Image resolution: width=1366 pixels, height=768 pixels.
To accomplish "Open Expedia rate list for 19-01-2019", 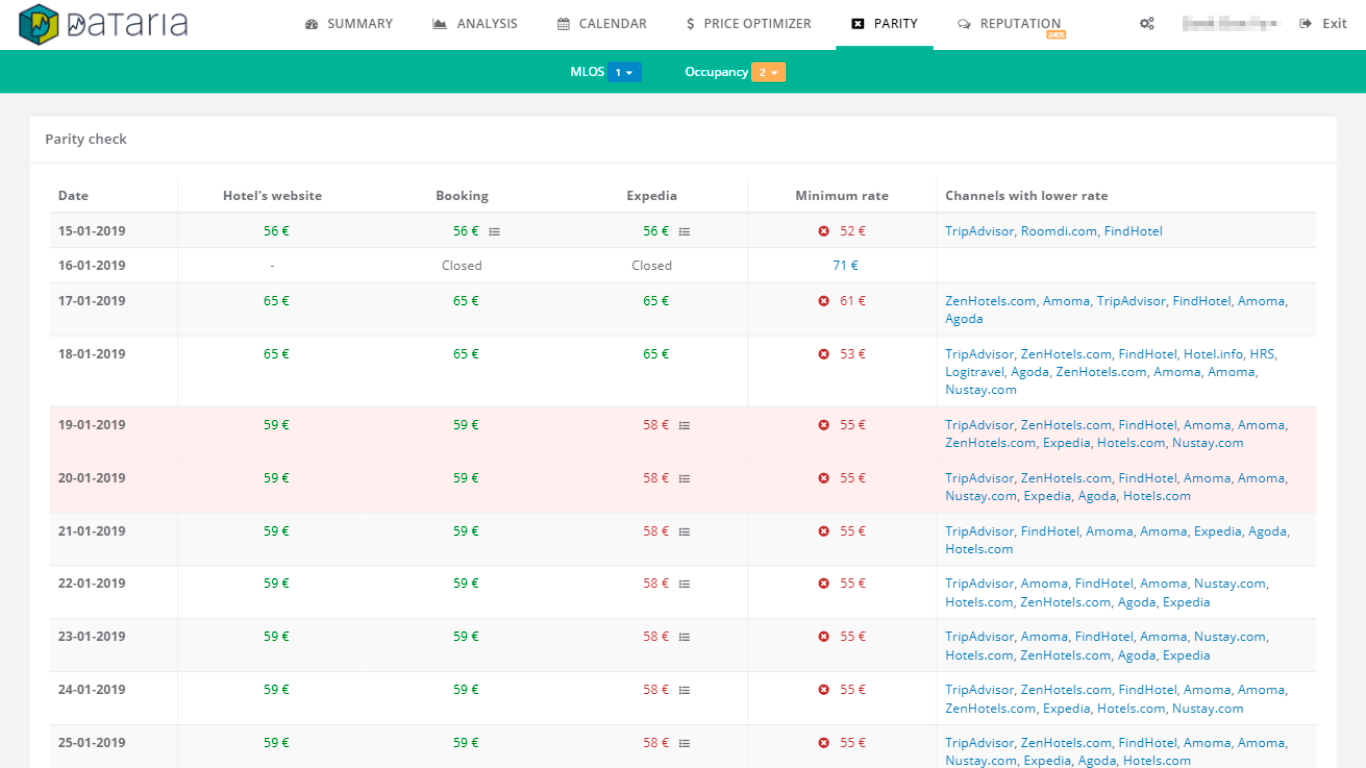I will (x=684, y=425).
